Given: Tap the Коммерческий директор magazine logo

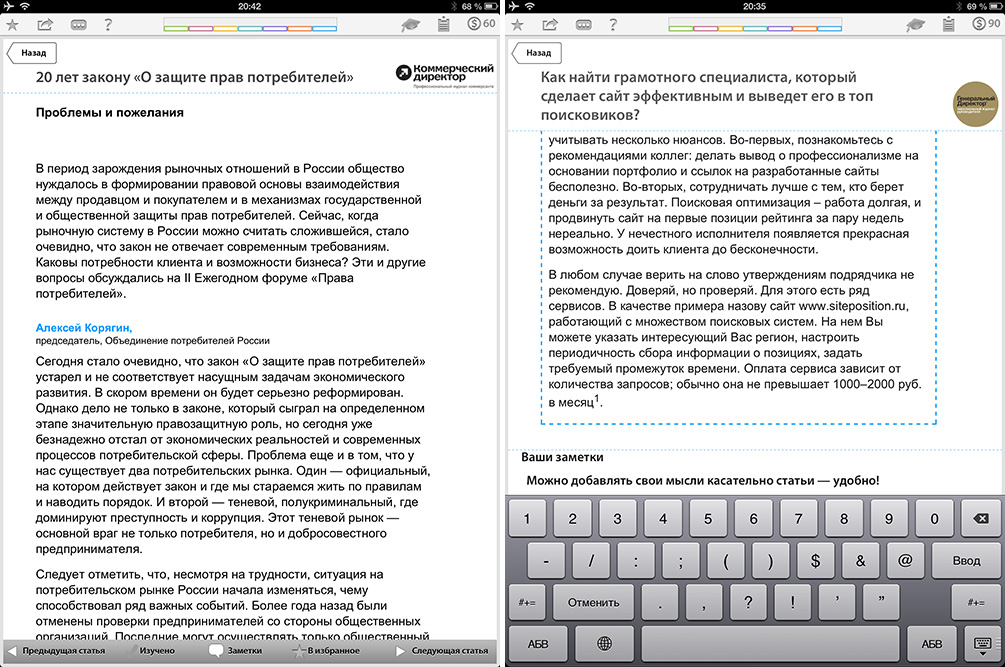Looking at the screenshot, I should (x=445, y=76).
